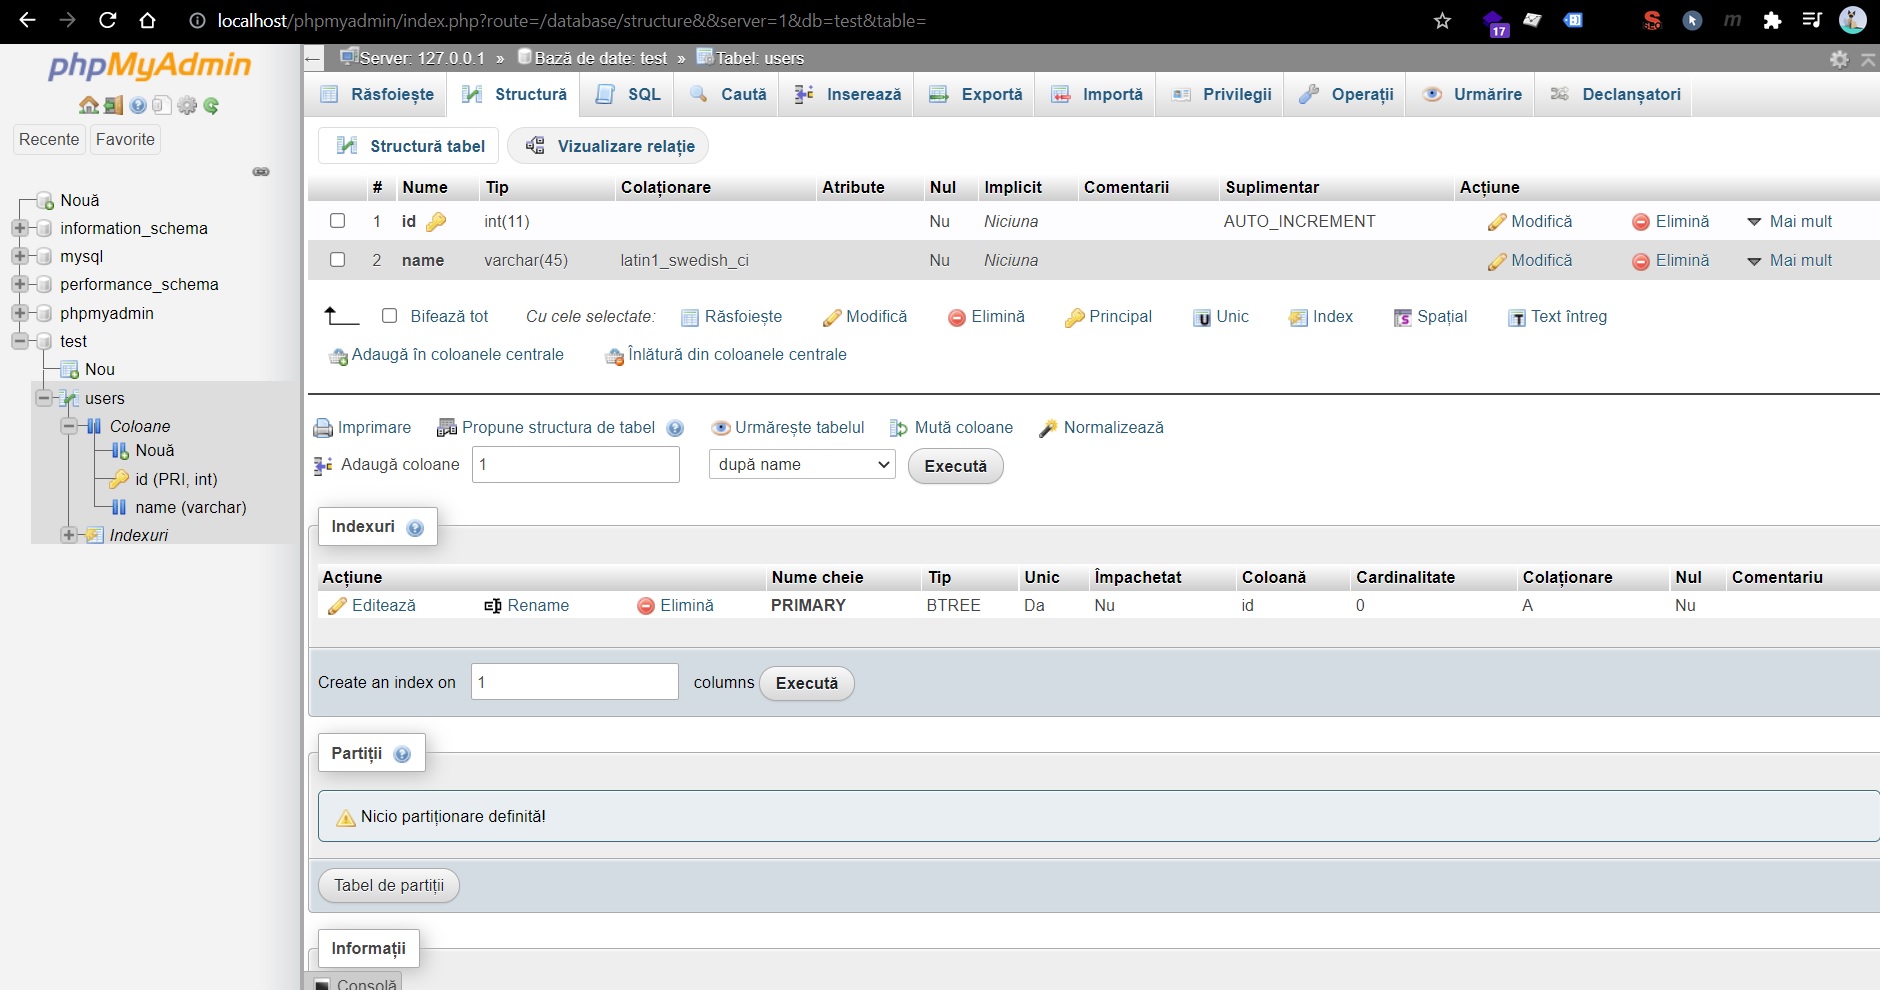
Task: Open the browser extensions puzzle icon
Action: click(1772, 20)
